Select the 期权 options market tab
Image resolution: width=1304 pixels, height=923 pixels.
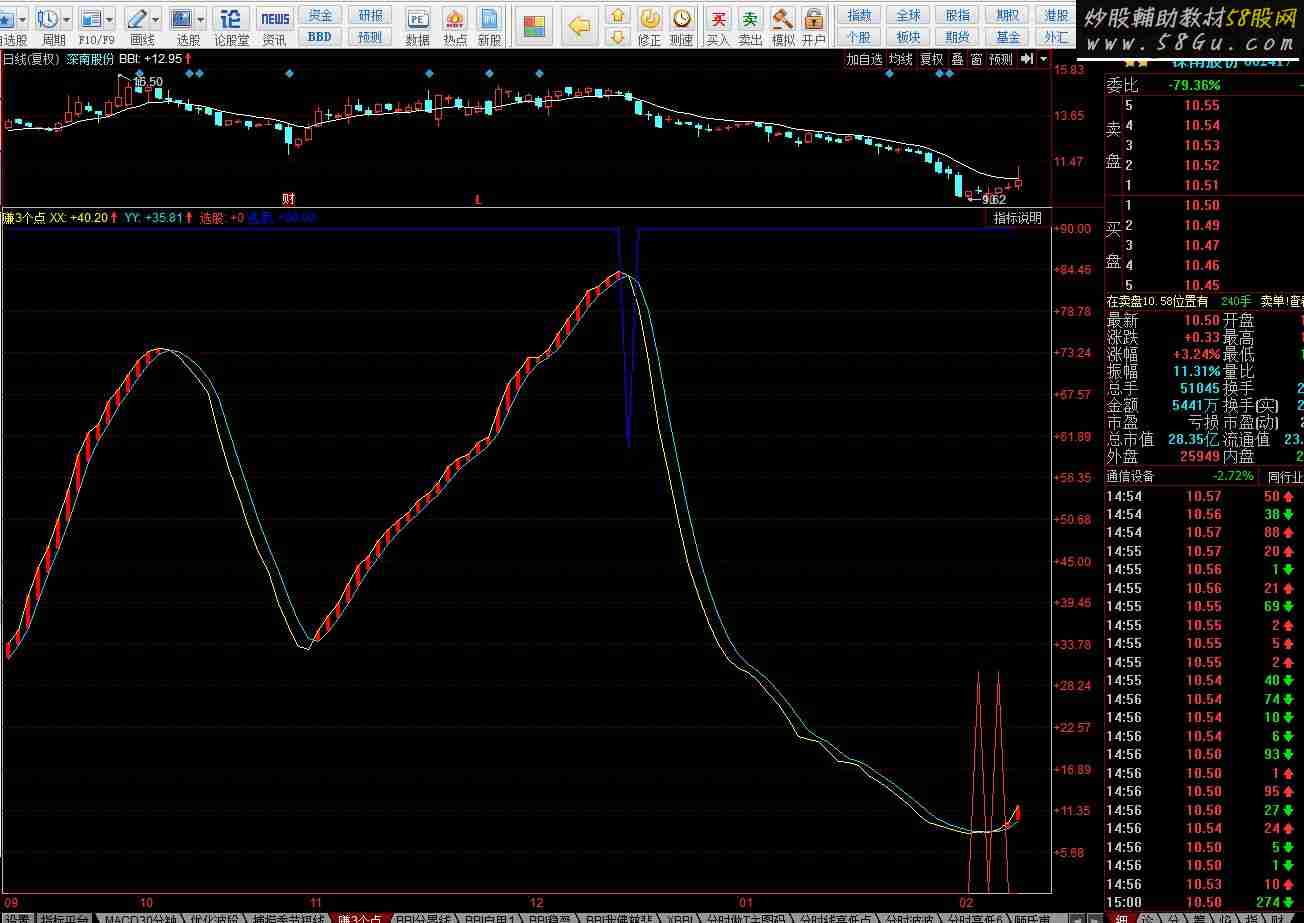[1008, 15]
